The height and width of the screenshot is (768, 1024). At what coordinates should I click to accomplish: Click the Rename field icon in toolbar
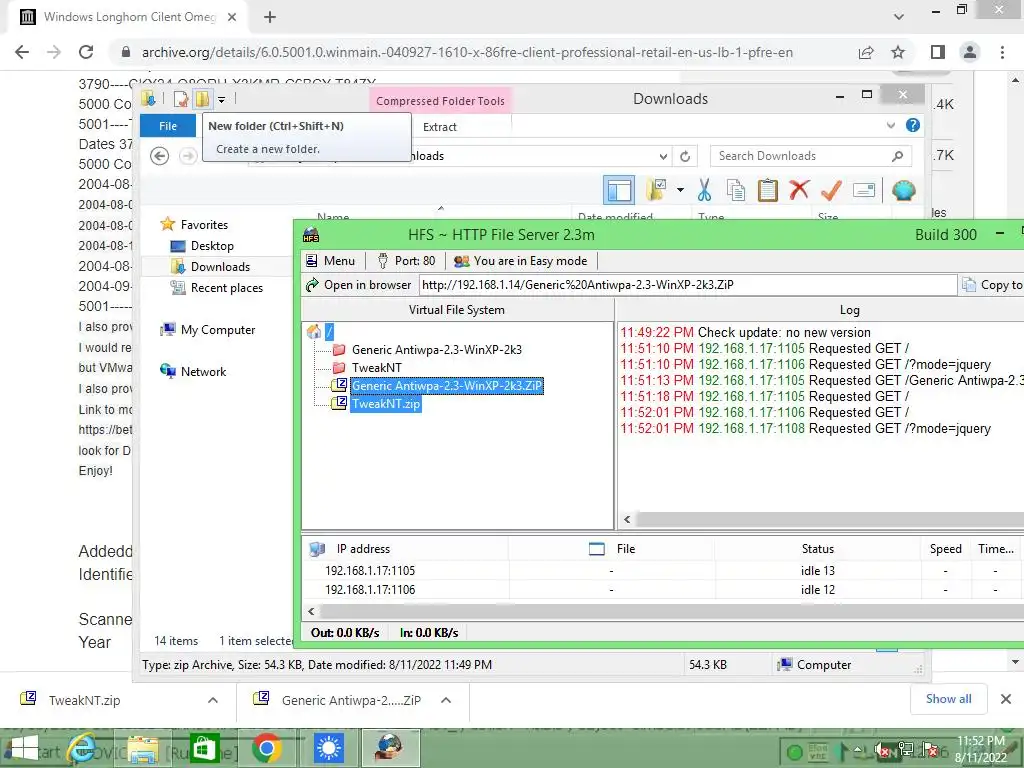[x=863, y=190]
